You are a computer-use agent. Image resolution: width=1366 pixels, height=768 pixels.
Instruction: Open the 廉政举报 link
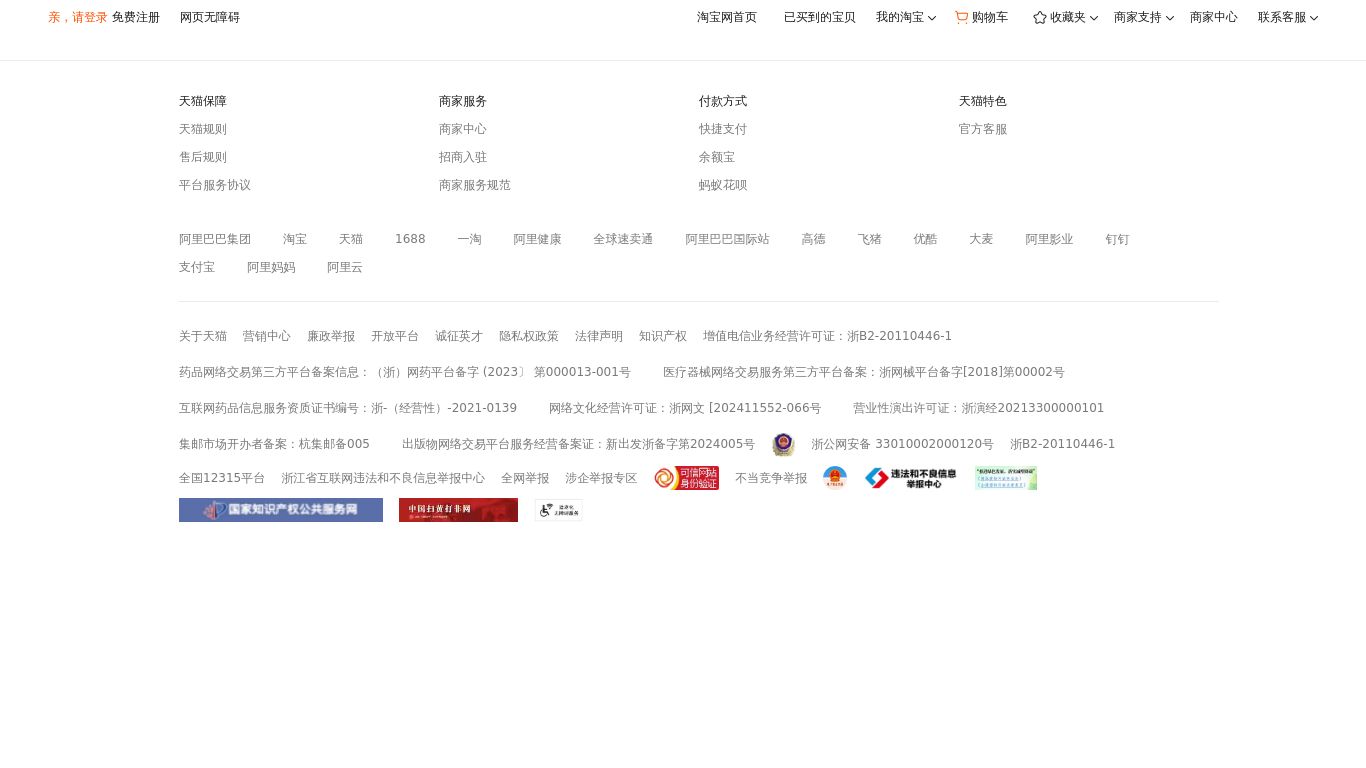pyautogui.click(x=331, y=336)
